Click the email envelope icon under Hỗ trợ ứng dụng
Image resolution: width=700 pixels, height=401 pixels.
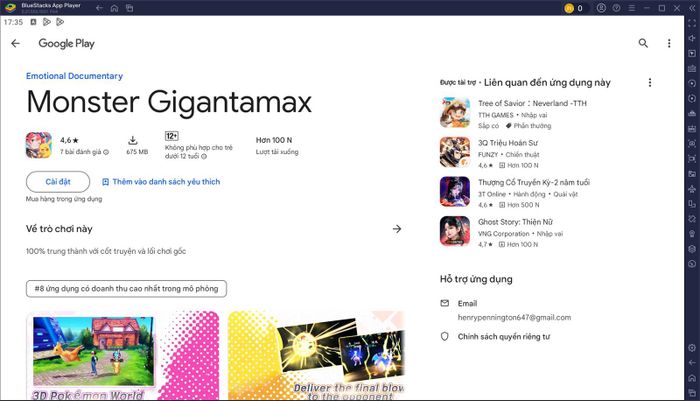445,303
